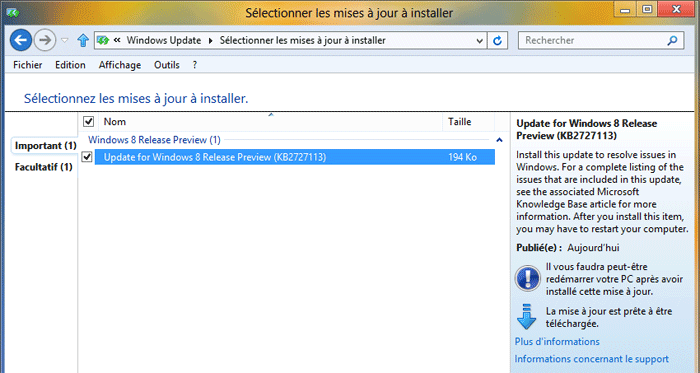Refresh the address bar view

point(497,41)
